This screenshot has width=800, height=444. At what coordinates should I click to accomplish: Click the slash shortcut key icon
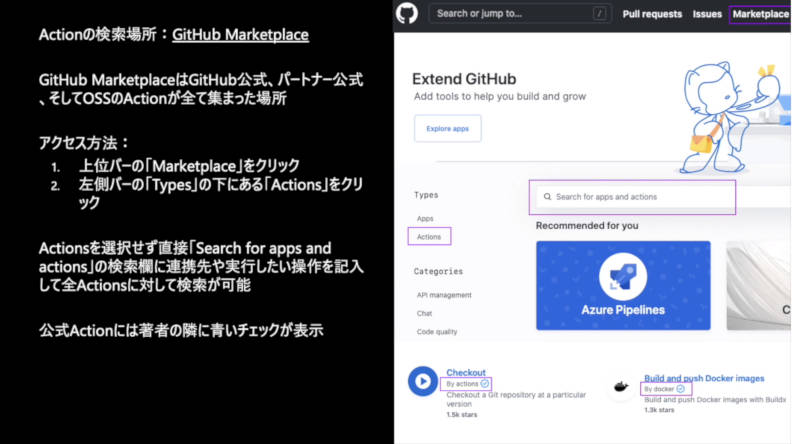point(599,14)
